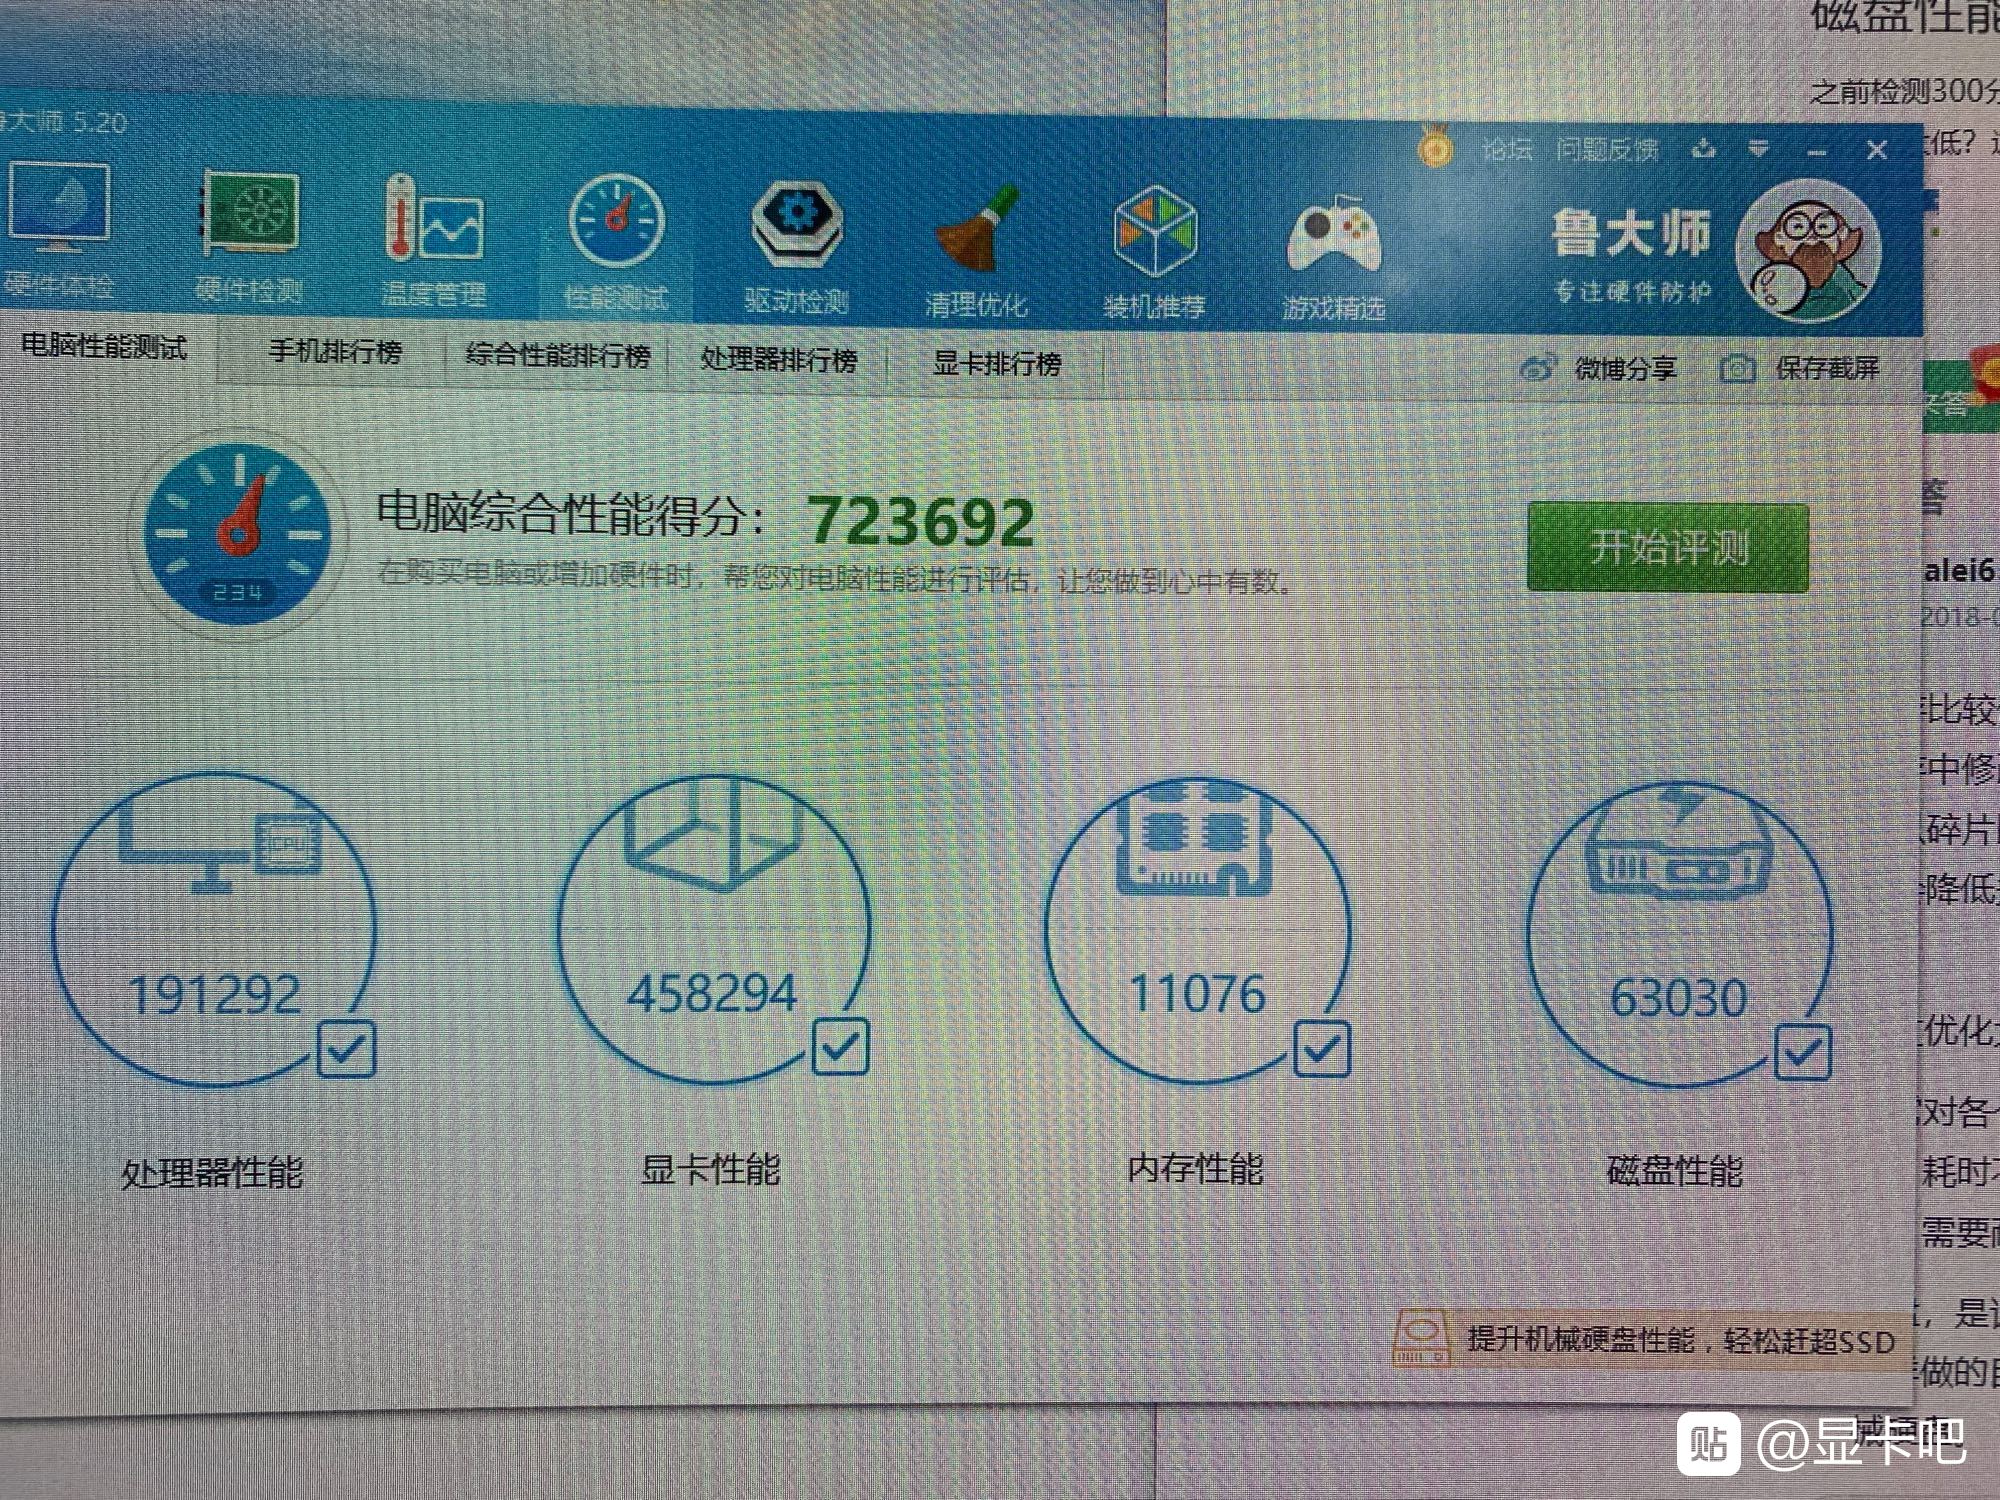Select the 性能测试 performance test icon
The height and width of the screenshot is (1500, 2000).
point(616,222)
